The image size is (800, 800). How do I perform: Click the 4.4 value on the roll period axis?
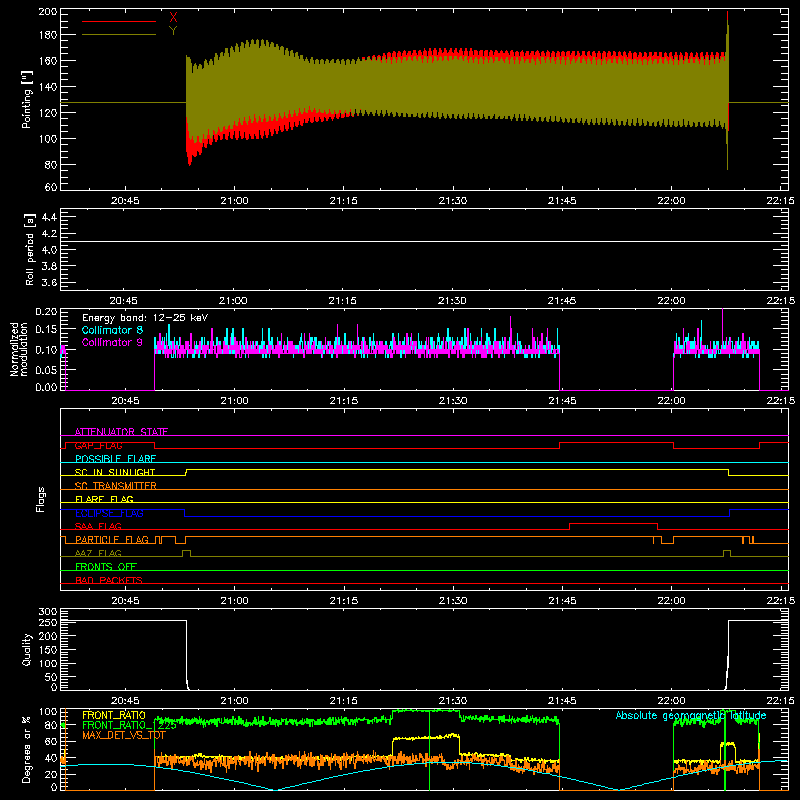pyautogui.click(x=49, y=217)
